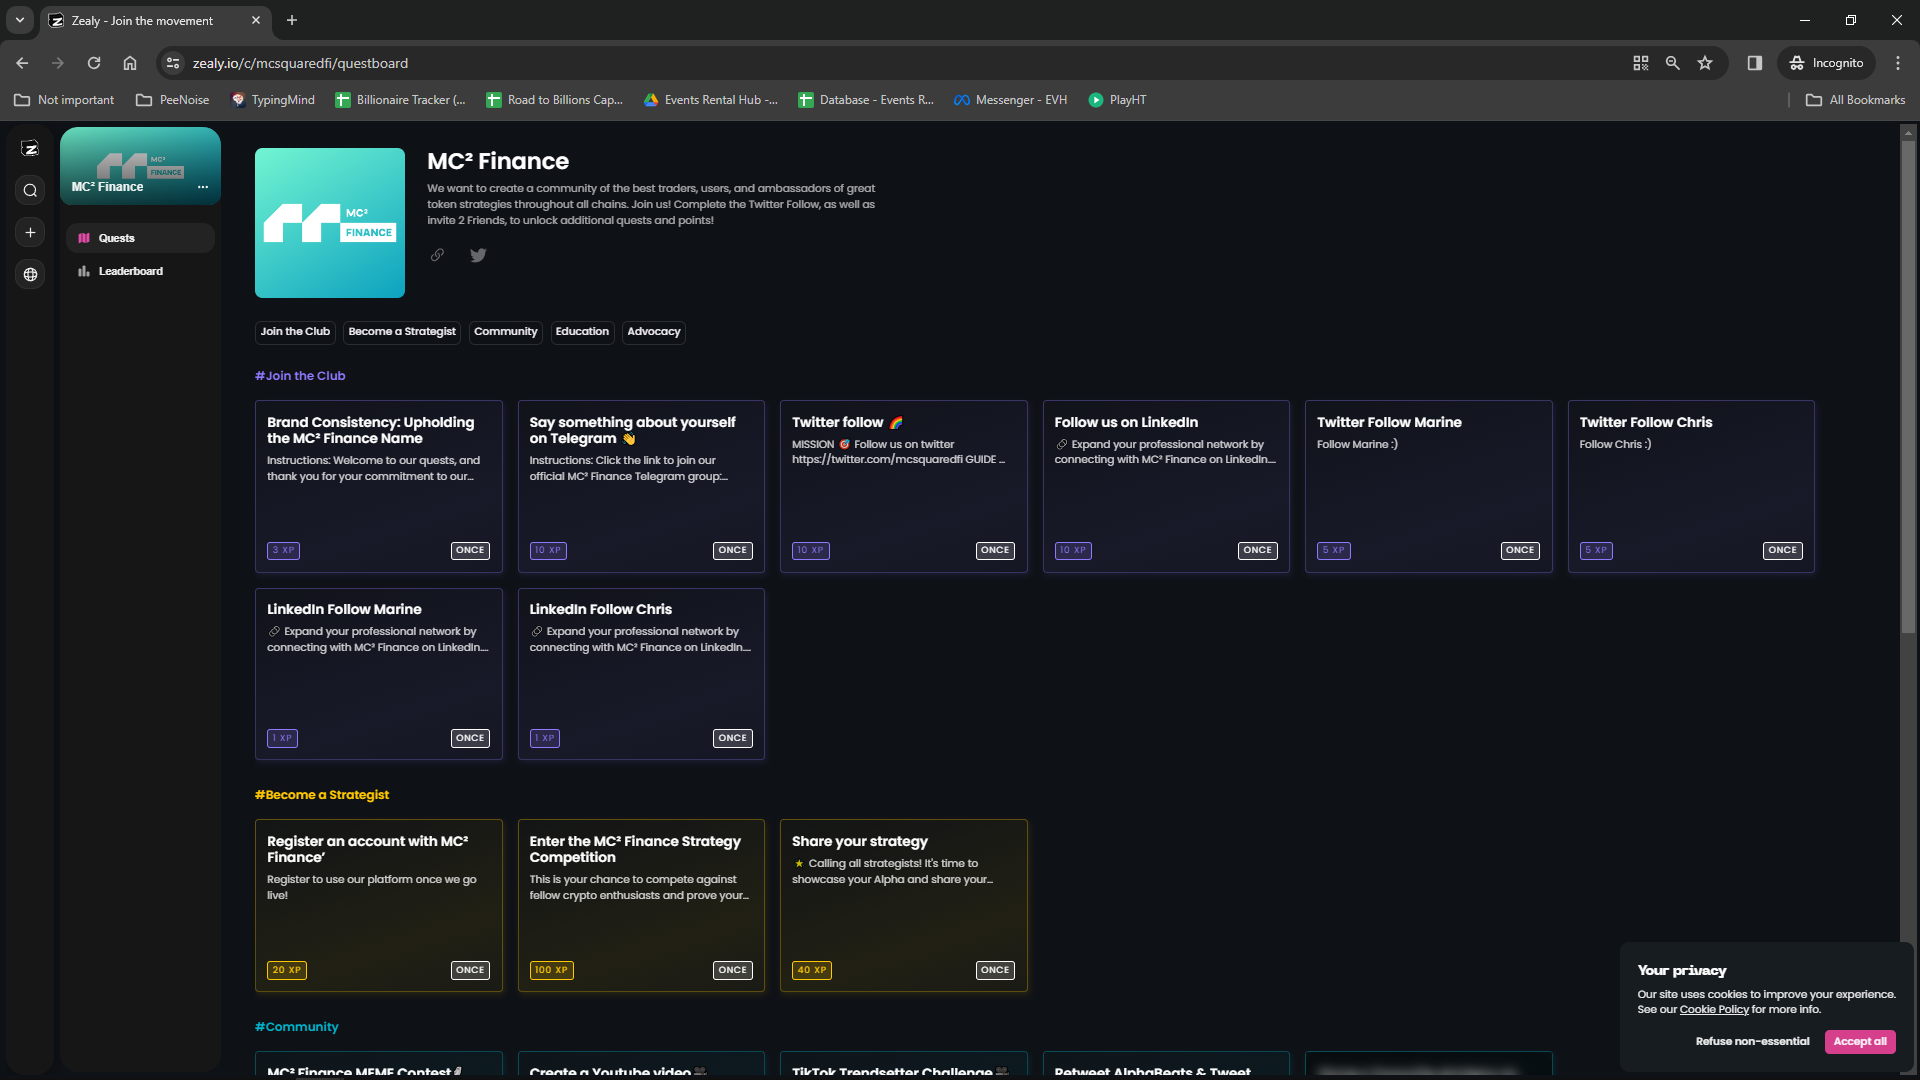Viewport: 1920px width, 1080px height.
Task: Select Quests in the sidebar
Action: pyautogui.click(x=140, y=238)
